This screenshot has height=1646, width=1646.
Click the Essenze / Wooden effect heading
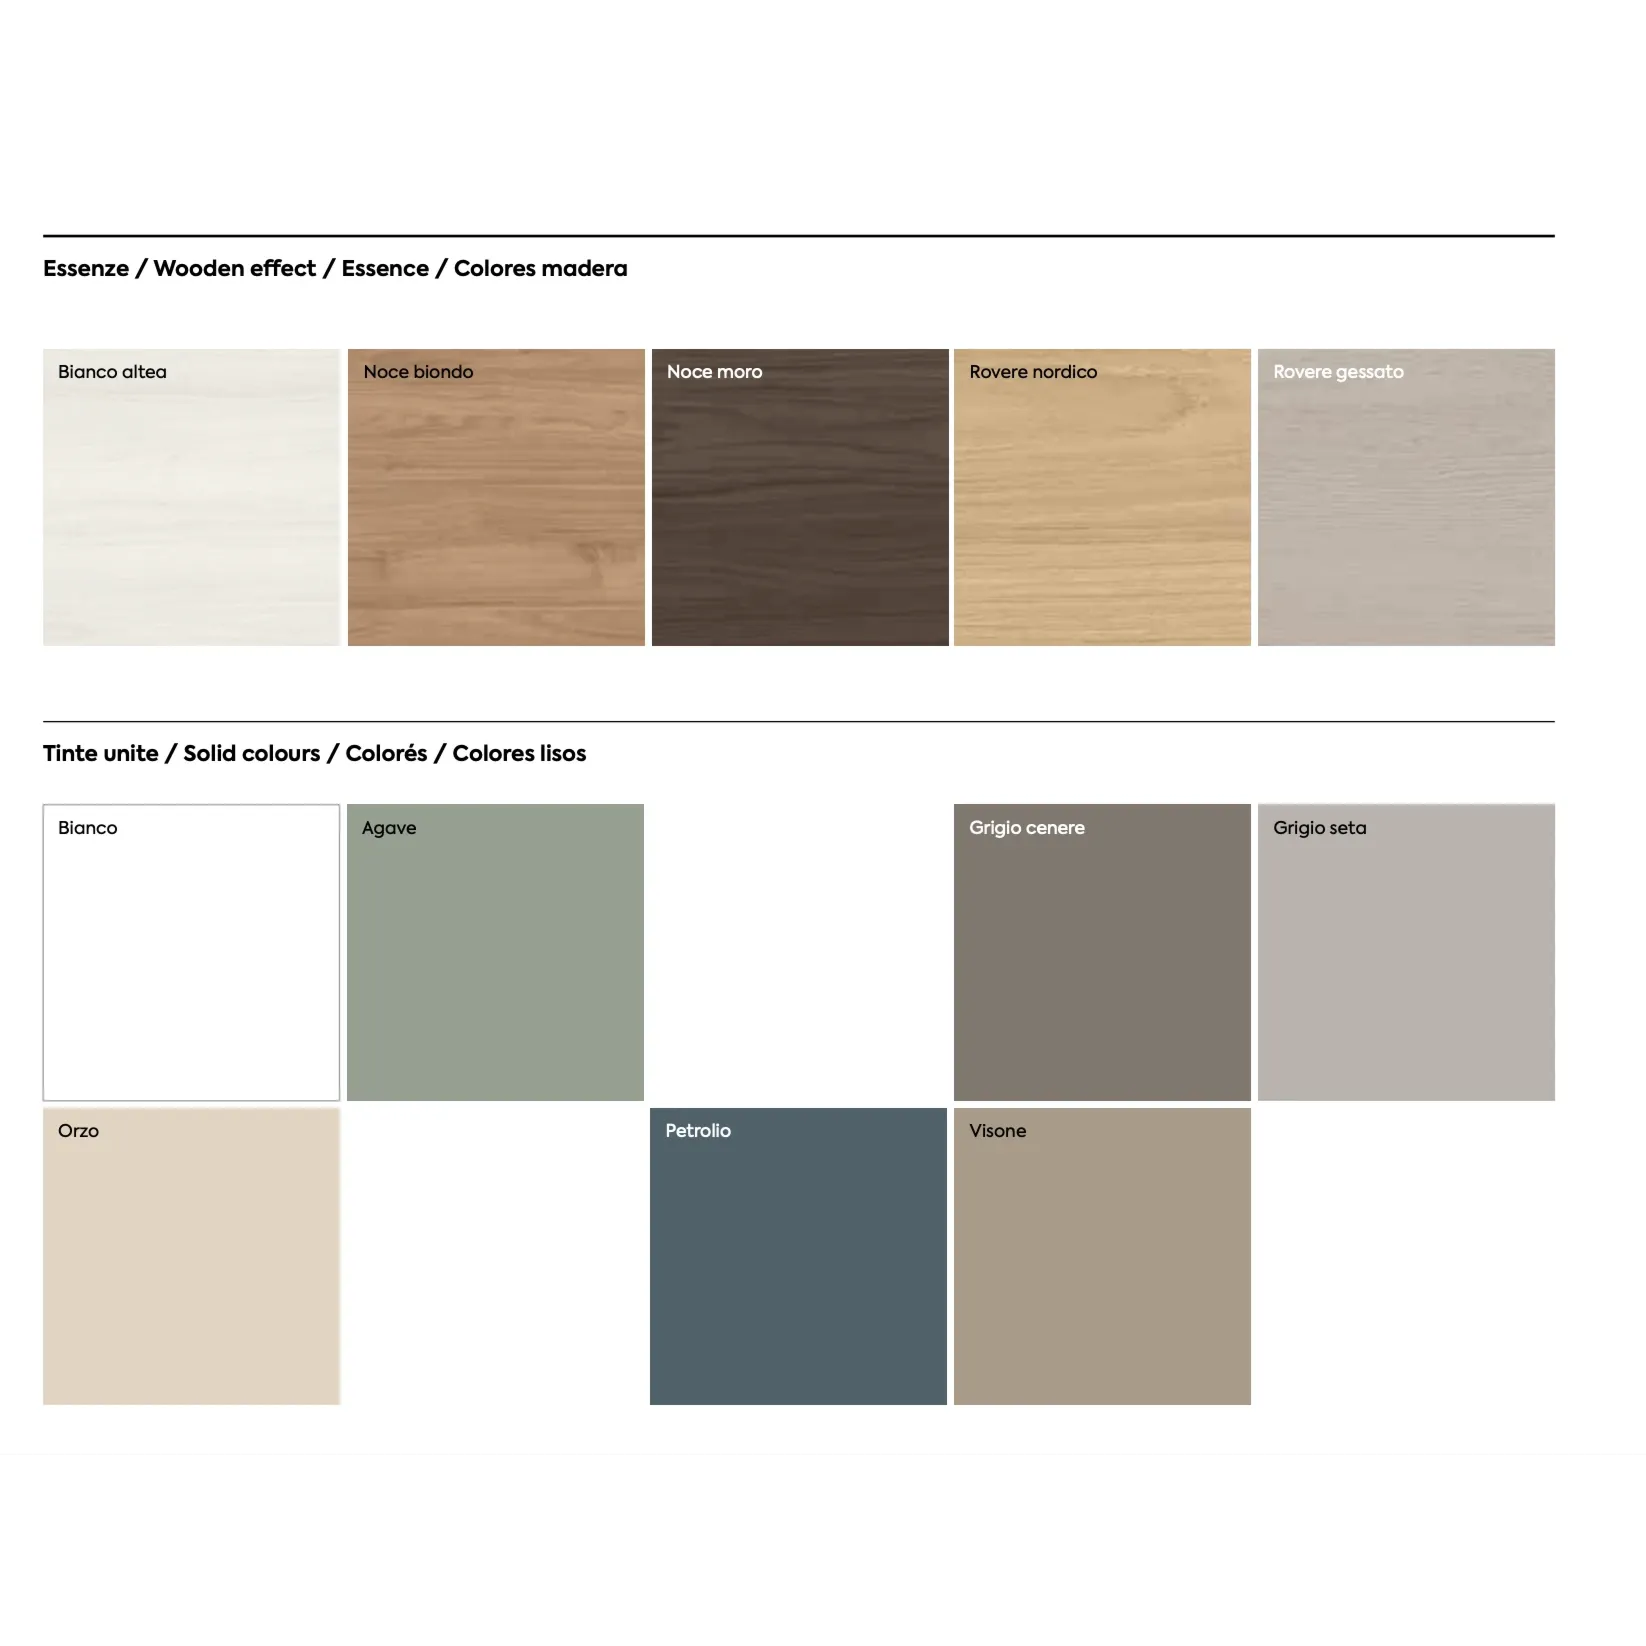335,269
